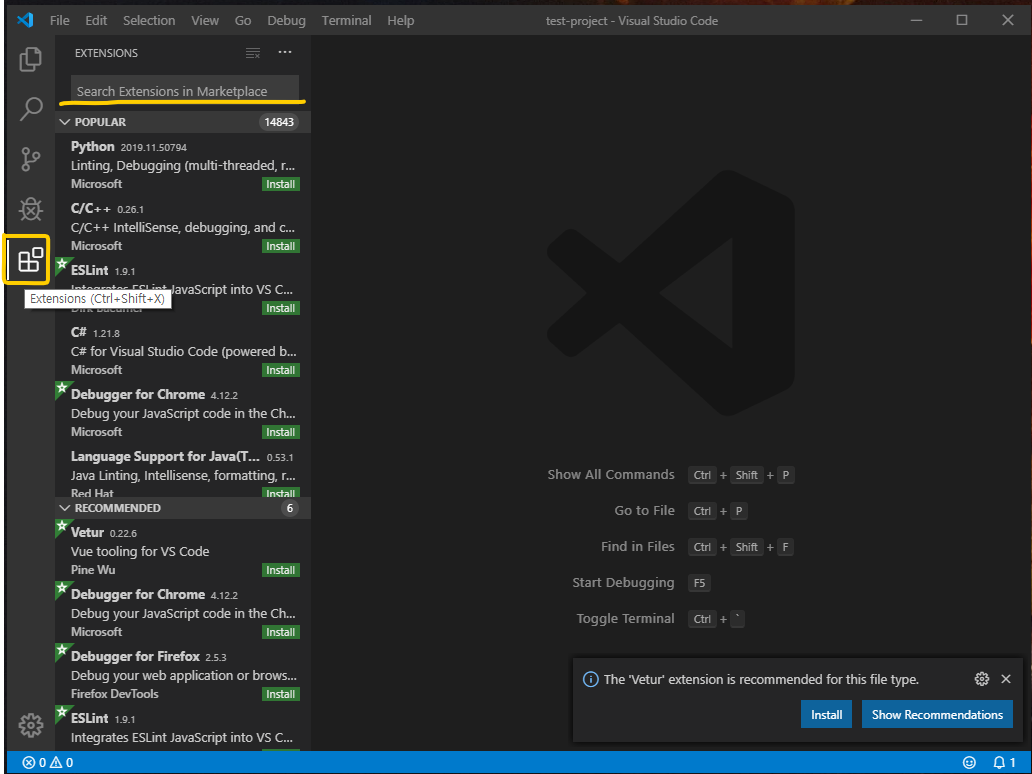Install Debugger for Chrome in Recommended list
The image size is (1032, 774).
coord(280,632)
